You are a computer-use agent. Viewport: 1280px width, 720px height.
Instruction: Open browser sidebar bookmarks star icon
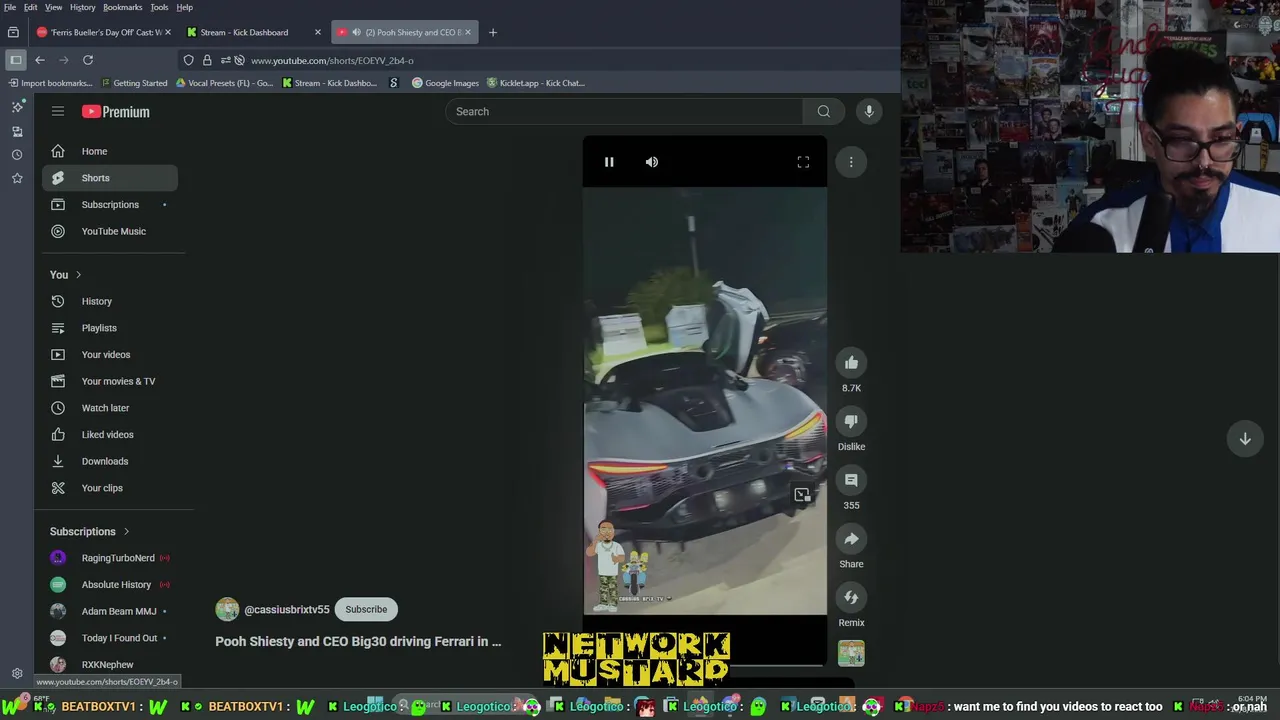click(x=17, y=178)
